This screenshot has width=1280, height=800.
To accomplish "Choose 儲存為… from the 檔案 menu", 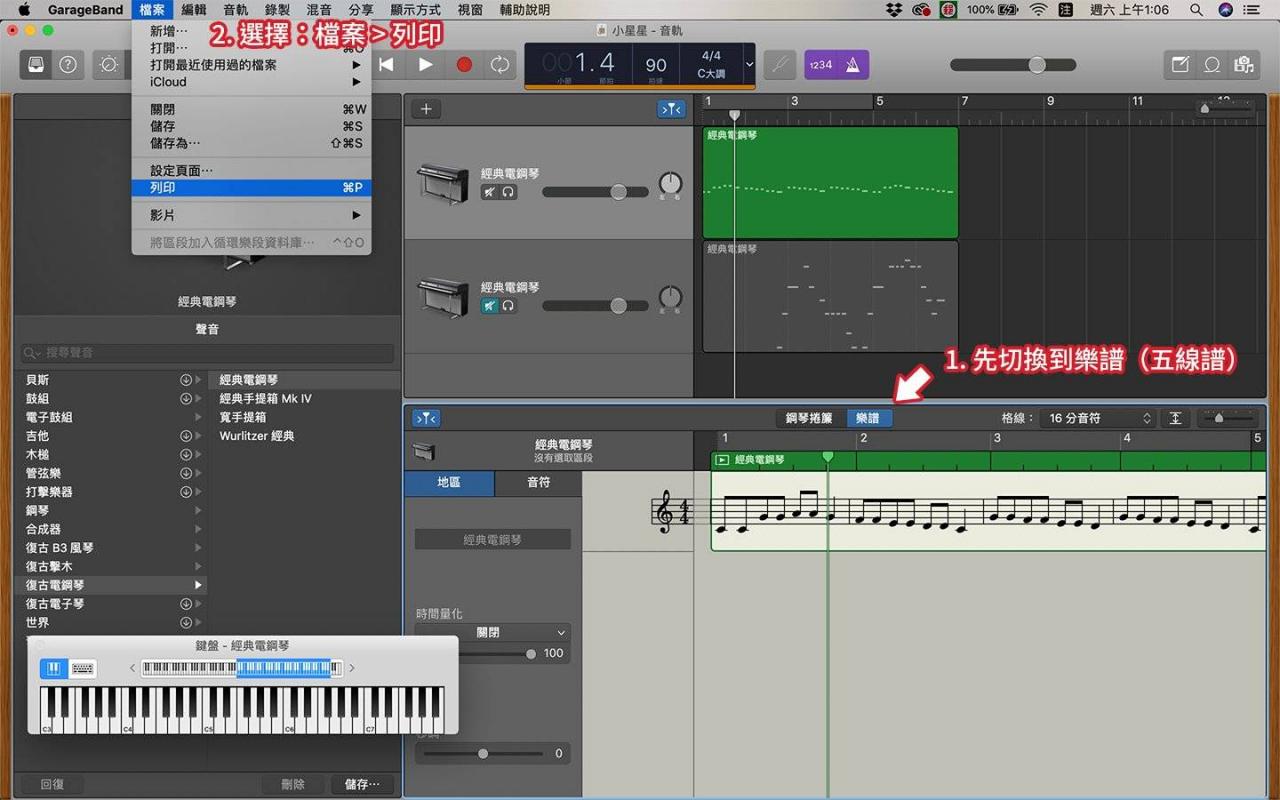I will pos(251,143).
